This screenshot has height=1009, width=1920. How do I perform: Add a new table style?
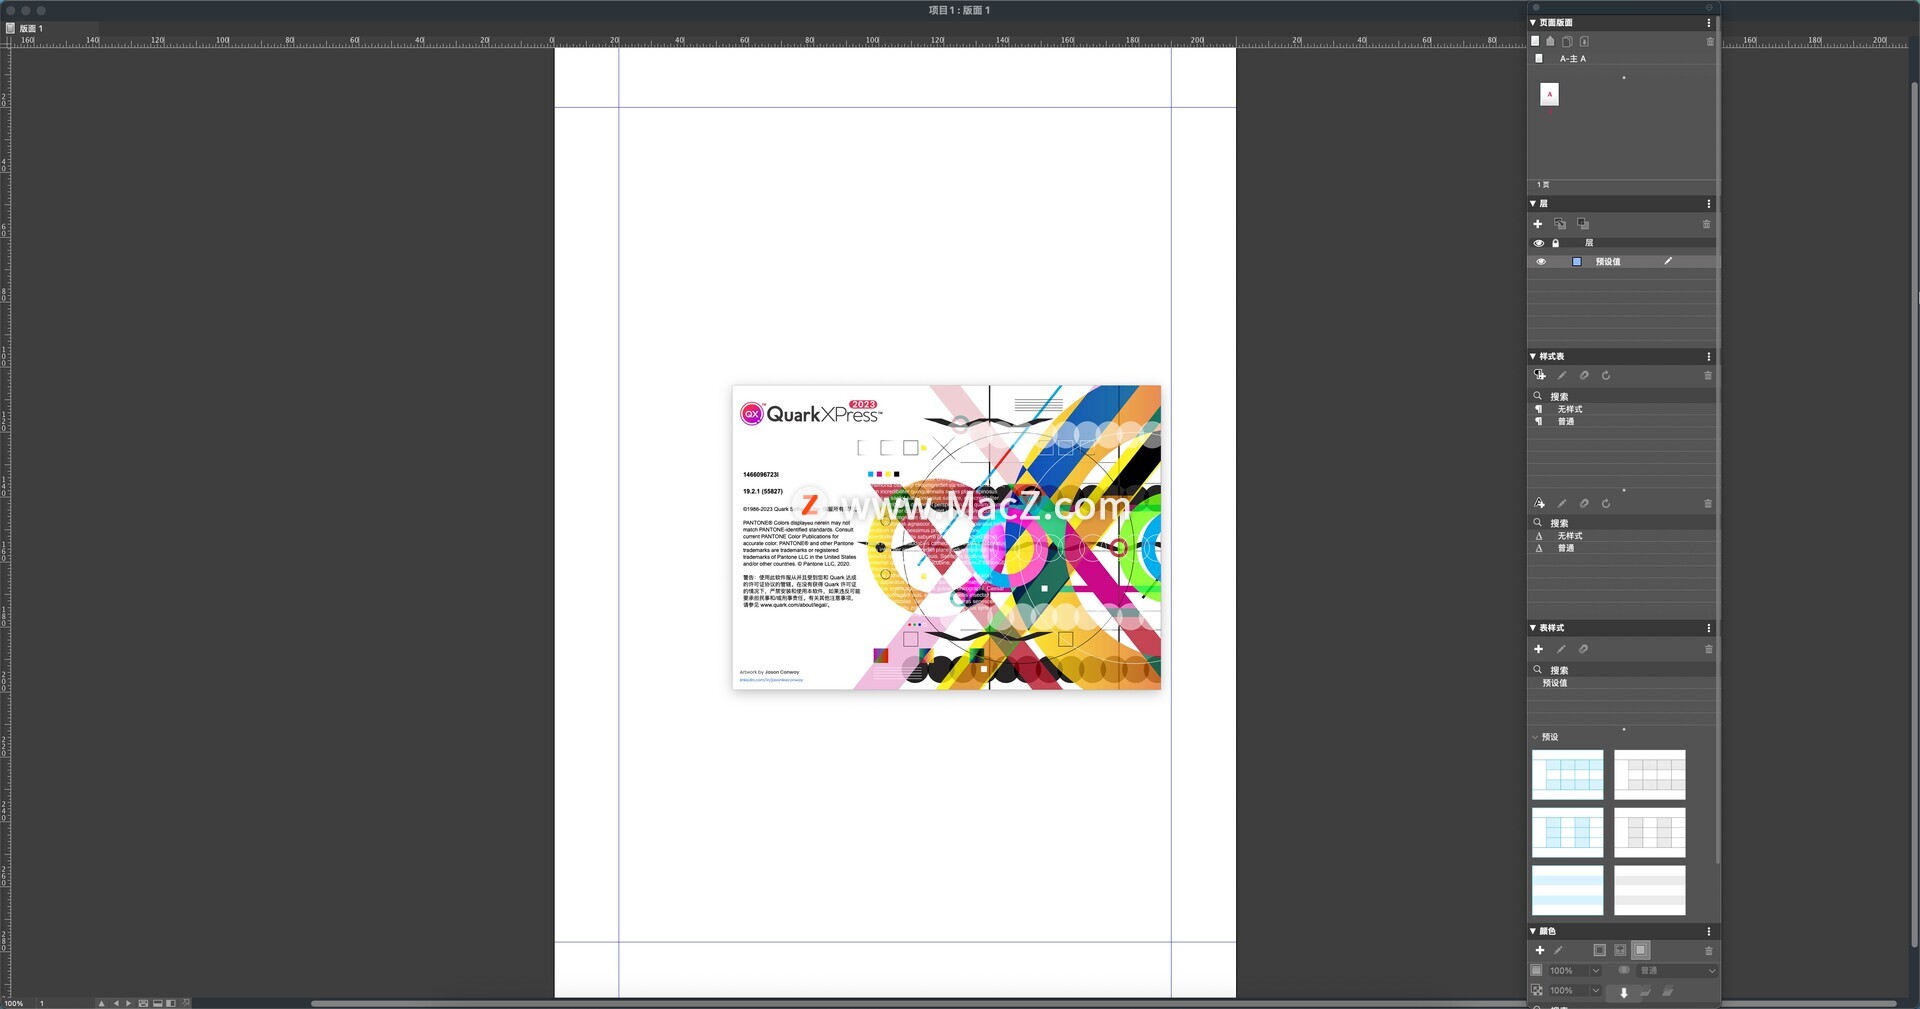(x=1538, y=649)
